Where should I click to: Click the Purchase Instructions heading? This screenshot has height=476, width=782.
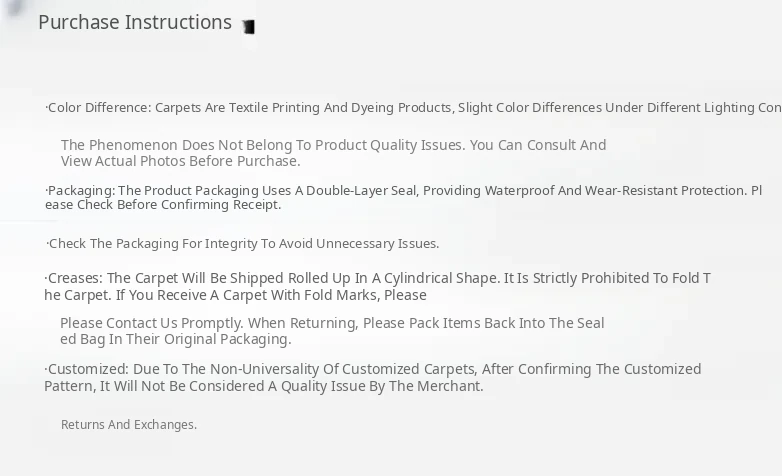(x=135, y=22)
